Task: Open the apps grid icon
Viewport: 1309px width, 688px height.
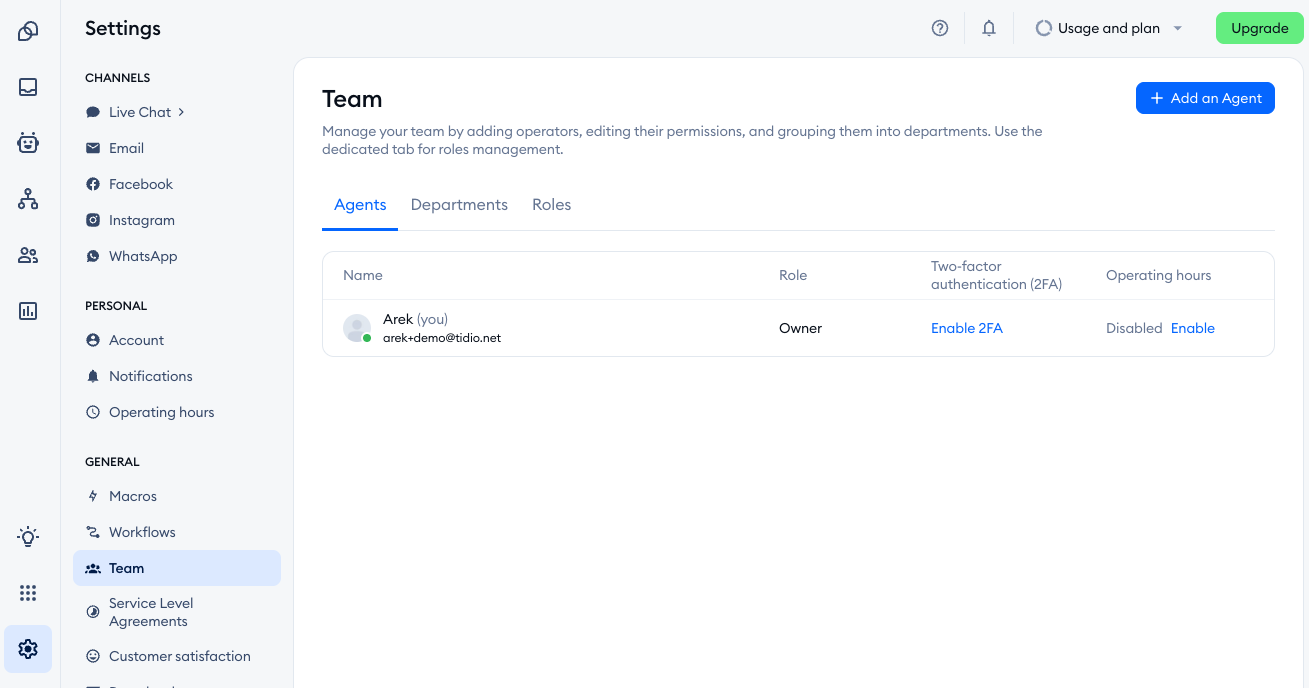Action: tap(28, 593)
